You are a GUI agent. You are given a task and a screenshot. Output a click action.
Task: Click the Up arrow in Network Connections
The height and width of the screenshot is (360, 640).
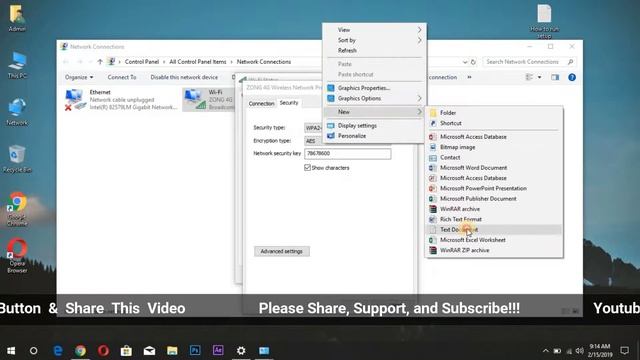tap(100, 62)
